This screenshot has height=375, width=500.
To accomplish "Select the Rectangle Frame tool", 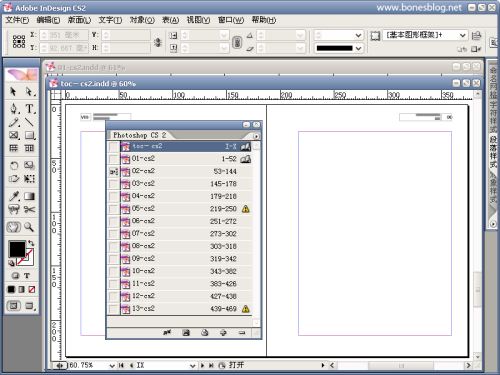I will point(13,135).
